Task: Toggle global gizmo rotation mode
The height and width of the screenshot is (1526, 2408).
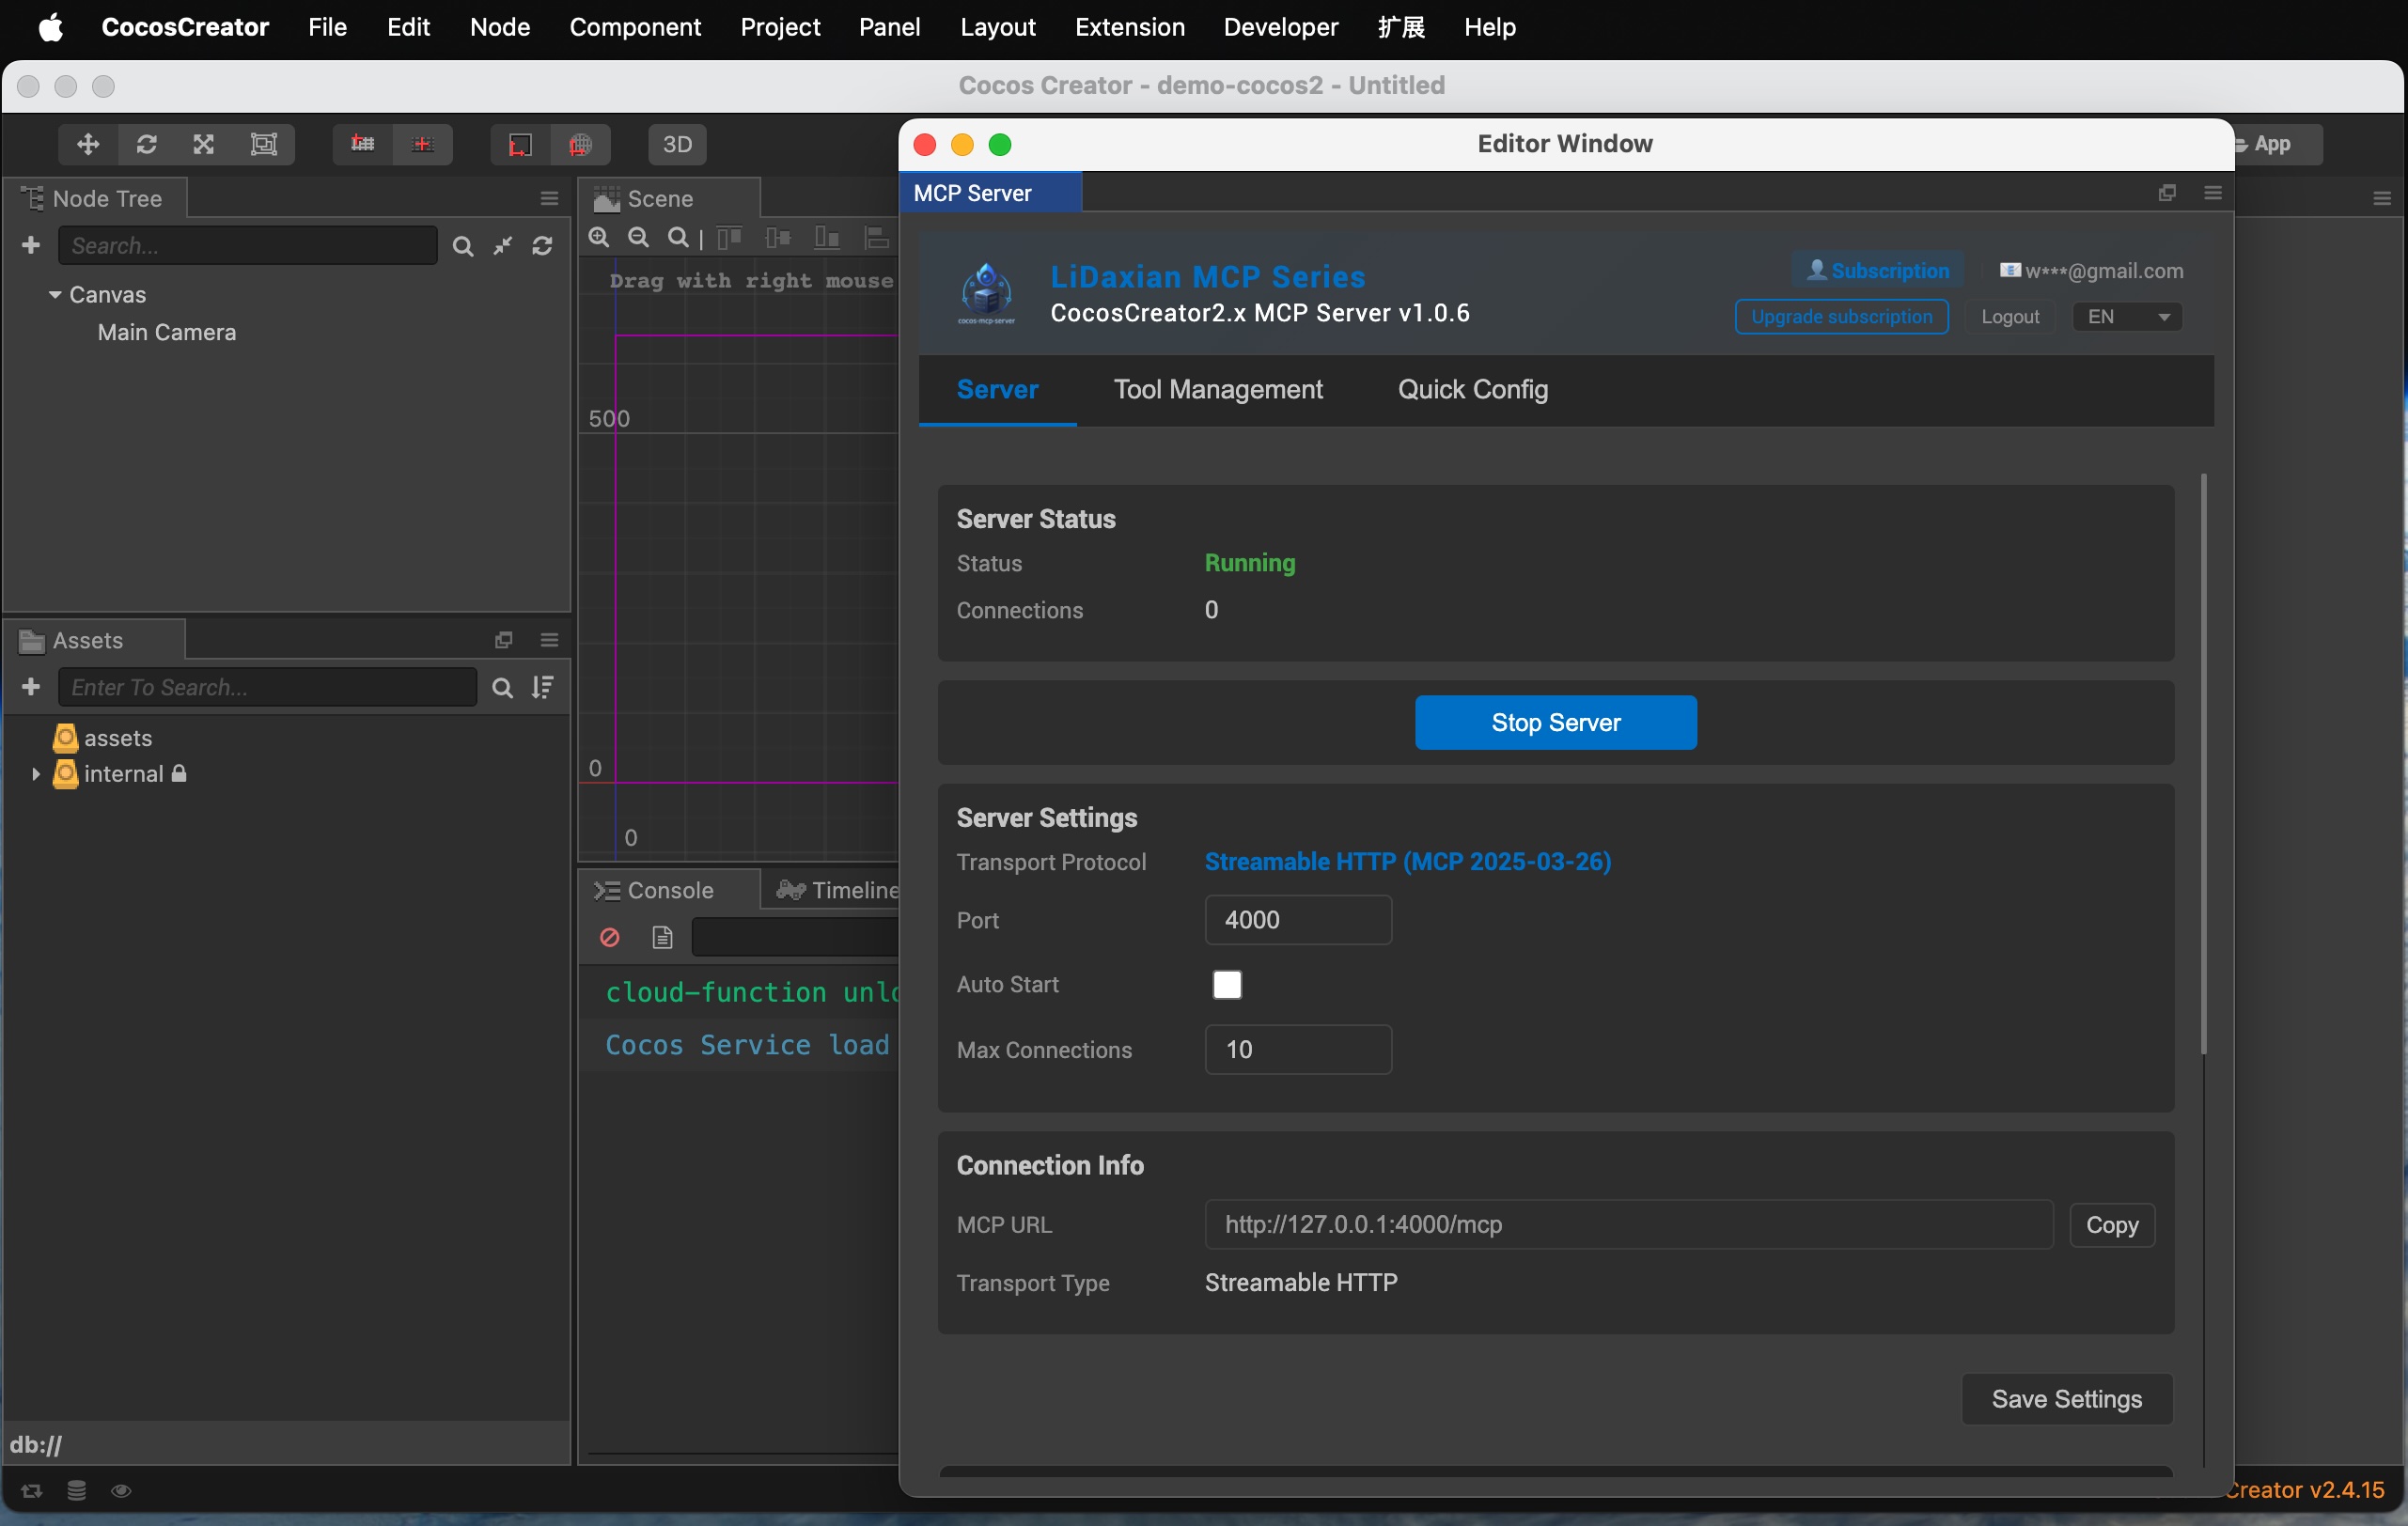Action: coord(580,144)
